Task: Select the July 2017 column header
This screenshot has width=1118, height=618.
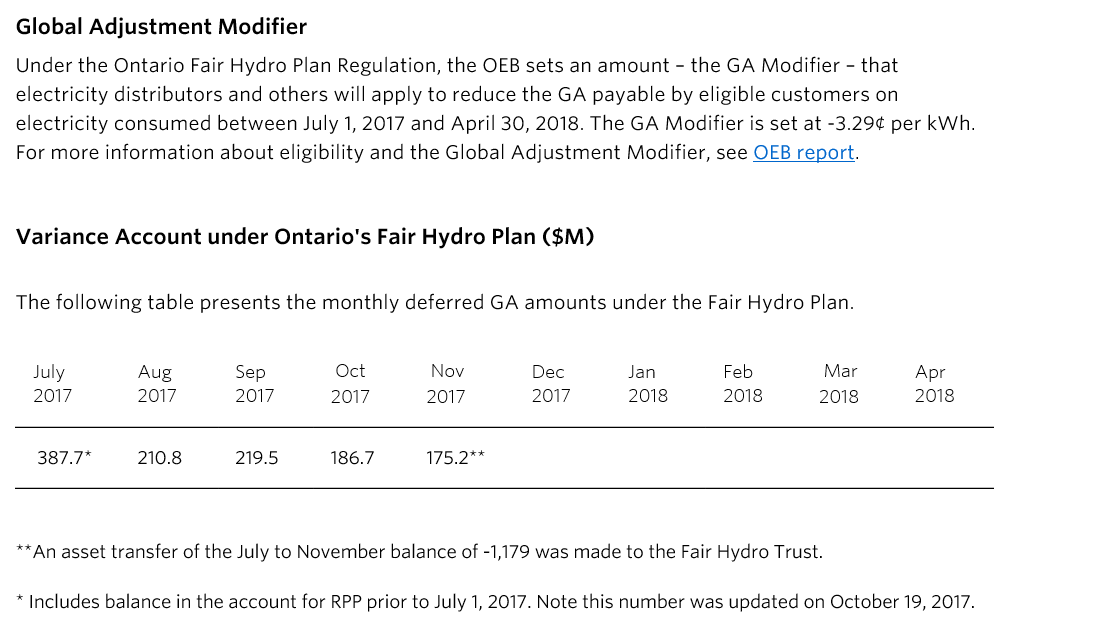Action: (x=52, y=383)
